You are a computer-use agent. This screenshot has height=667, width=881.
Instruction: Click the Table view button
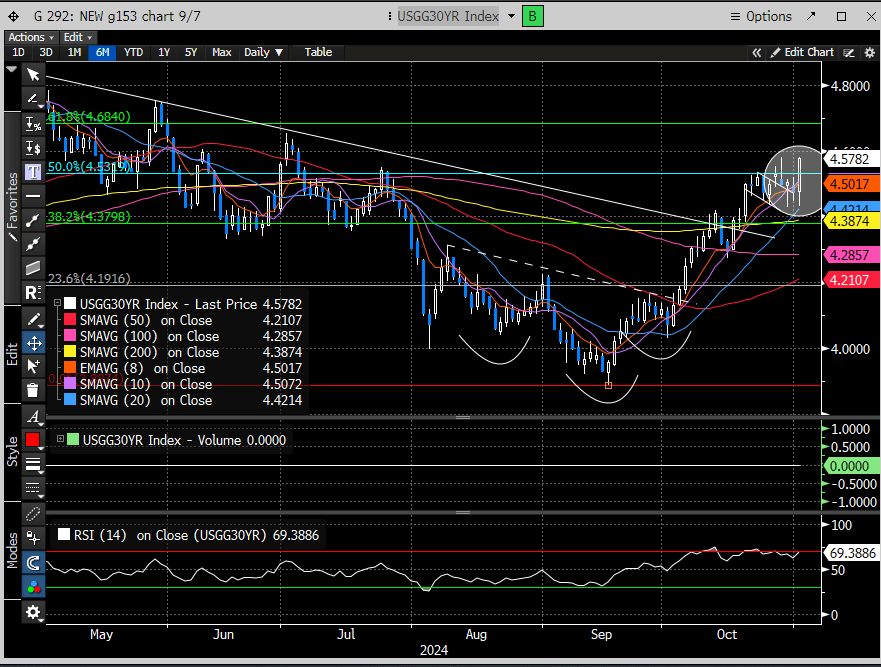pyautogui.click(x=318, y=52)
